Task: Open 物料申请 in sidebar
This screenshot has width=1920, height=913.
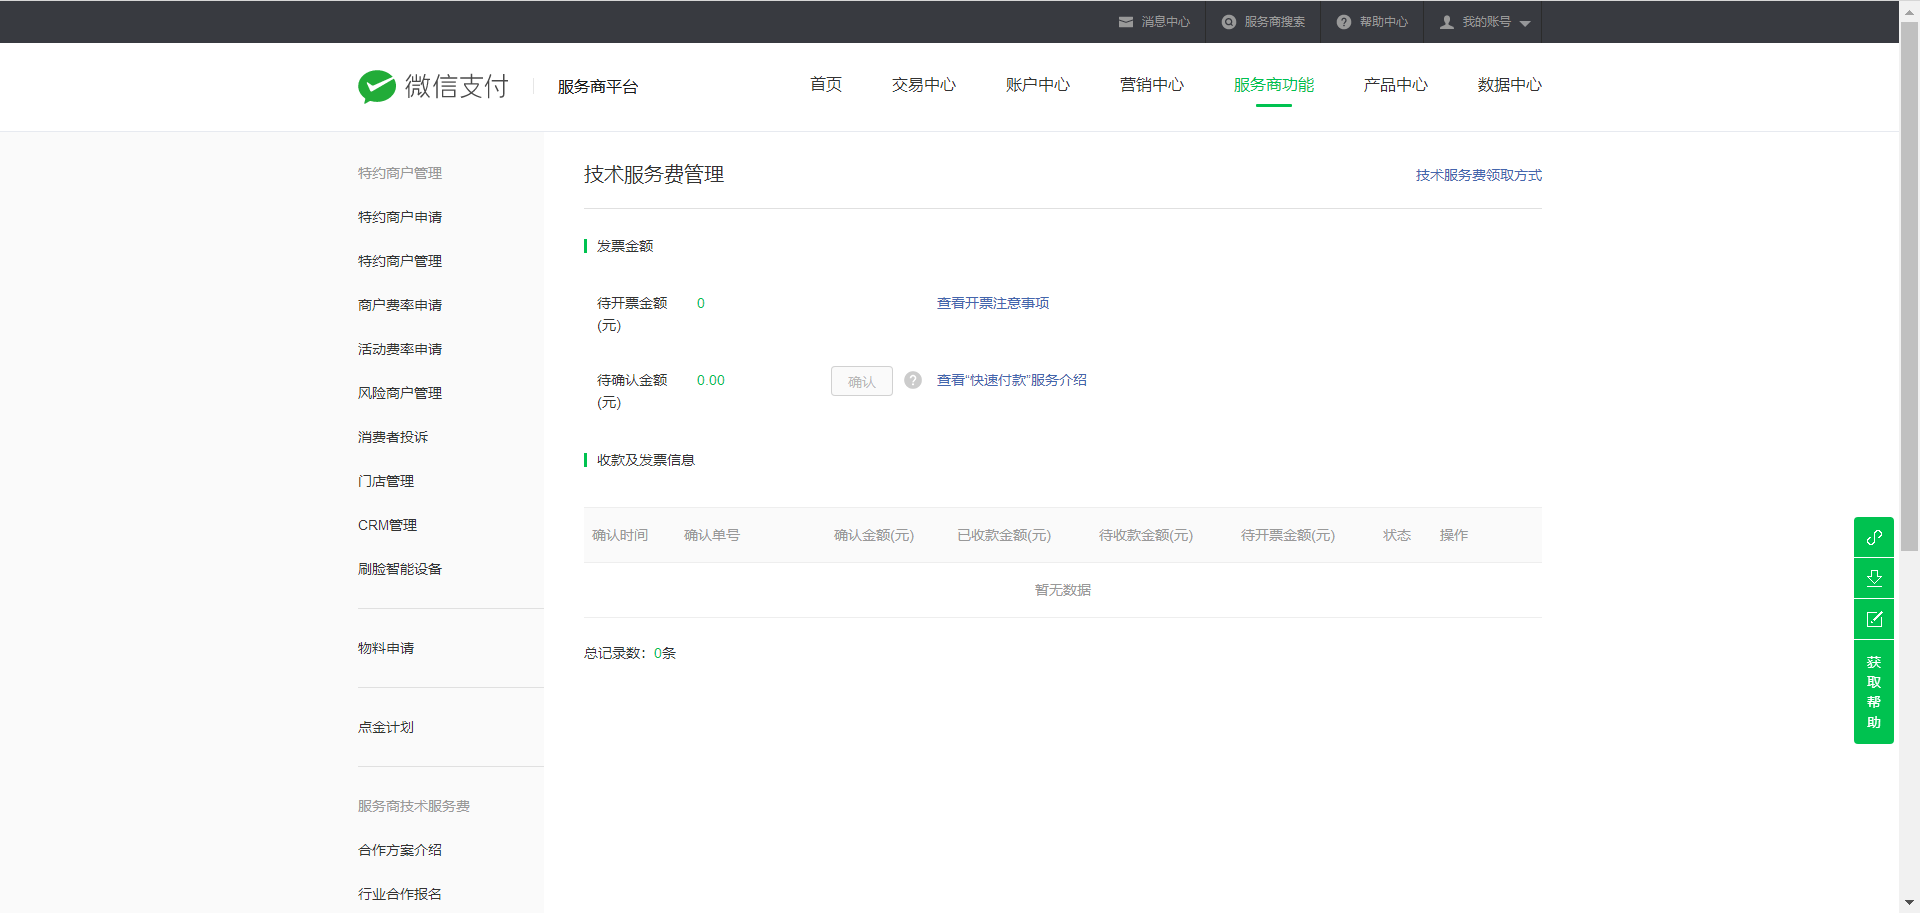Action: (x=386, y=648)
